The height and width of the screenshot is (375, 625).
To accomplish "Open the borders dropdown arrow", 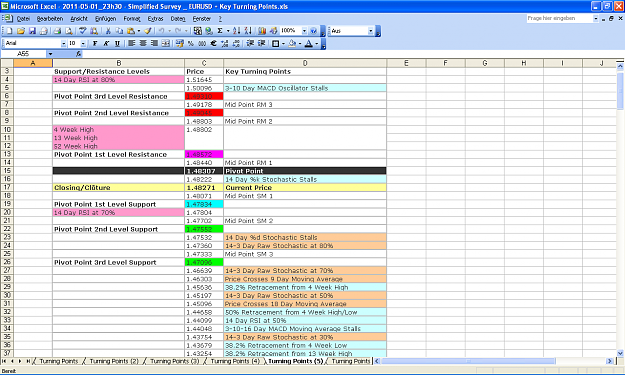I will coord(283,43).
